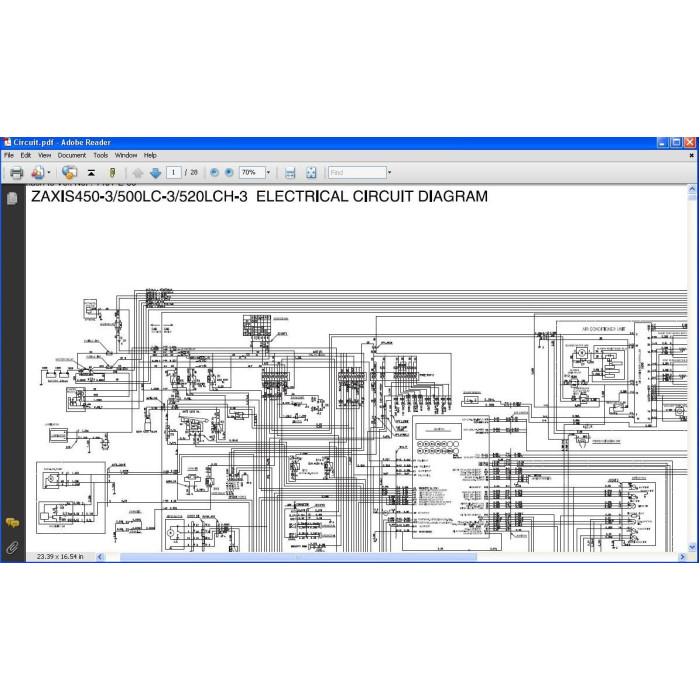Go to previous page with up arrow

(138, 173)
